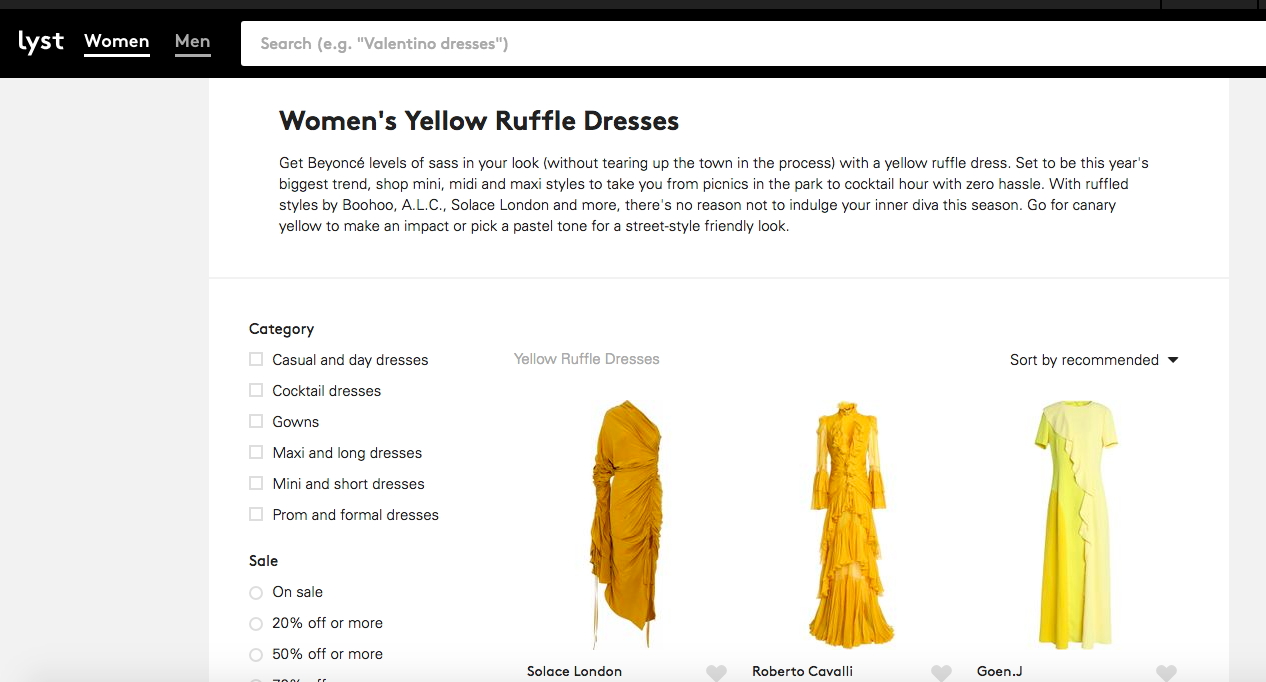This screenshot has height=682, width=1266.
Task: Click the Solace London brand name
Action: 574,672
